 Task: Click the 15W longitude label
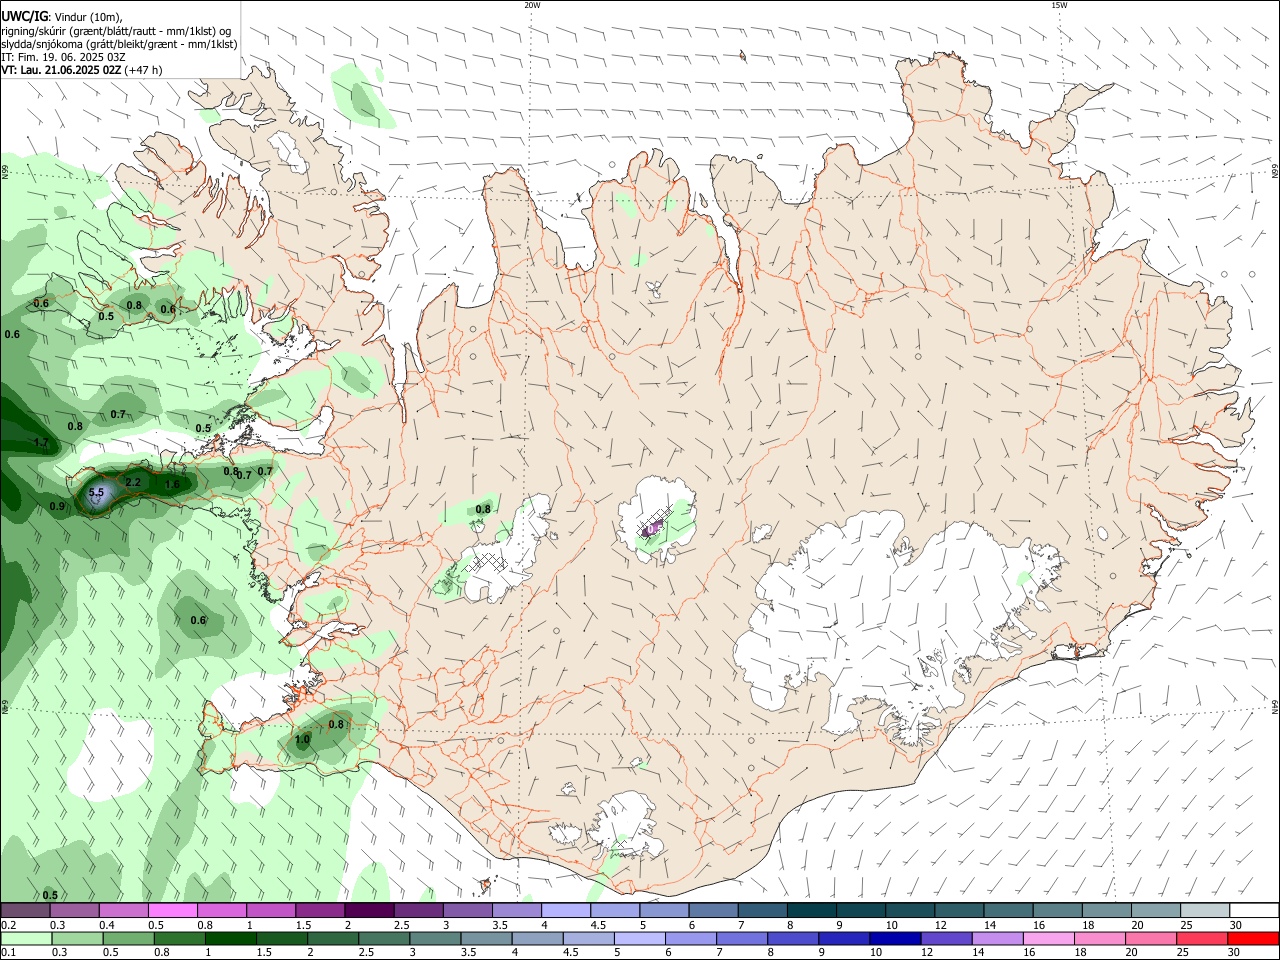[x=1058, y=5]
